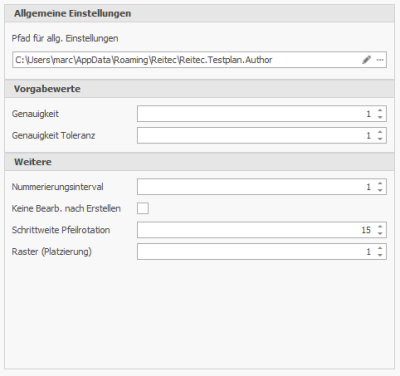Decrease Genauigkeit Toleranz with down arrow

tap(380, 139)
